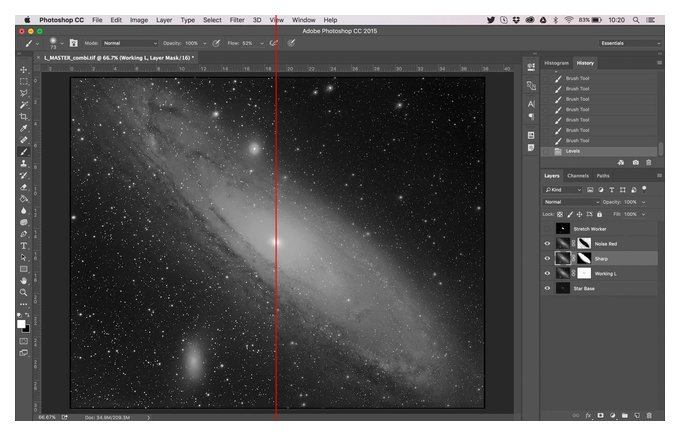Toggle pressure for opacity icon
Image resolution: width=680 pixels, height=436 pixels.
coord(216,43)
